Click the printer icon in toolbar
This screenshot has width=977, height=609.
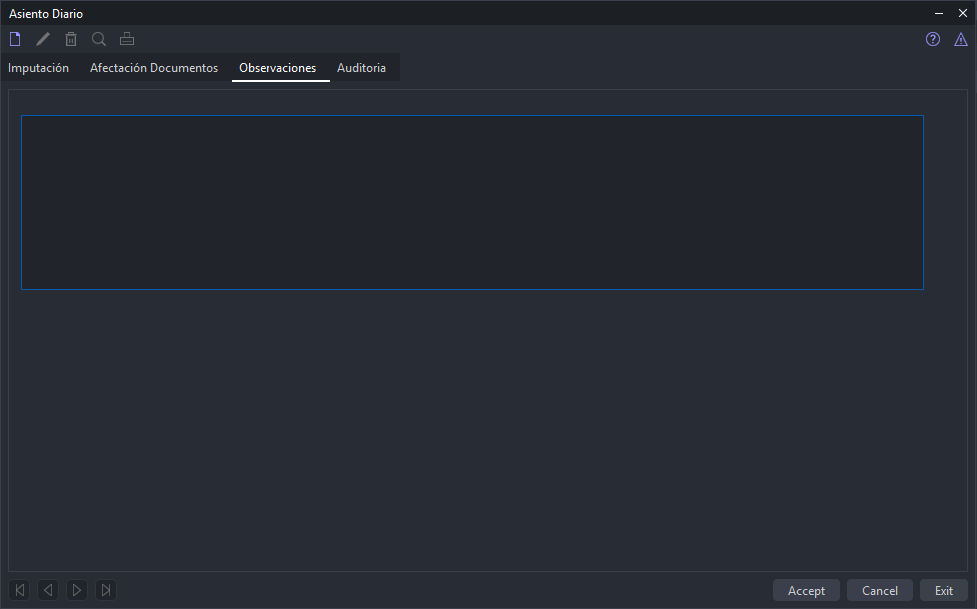click(x=127, y=40)
